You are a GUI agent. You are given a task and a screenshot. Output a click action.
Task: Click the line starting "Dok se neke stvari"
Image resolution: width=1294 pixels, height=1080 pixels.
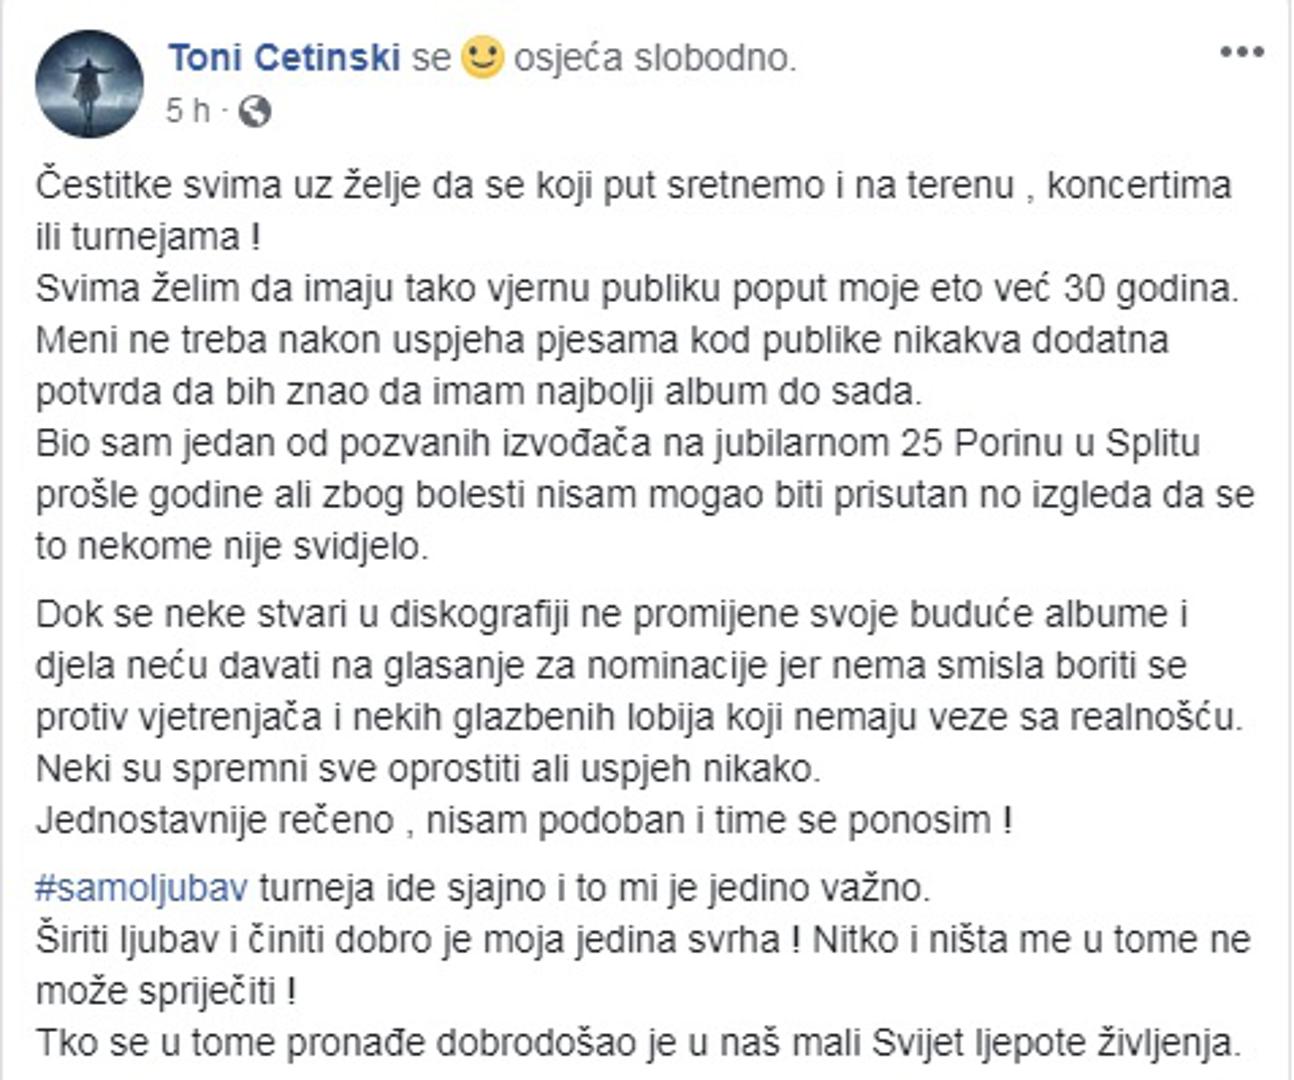pos(611,614)
